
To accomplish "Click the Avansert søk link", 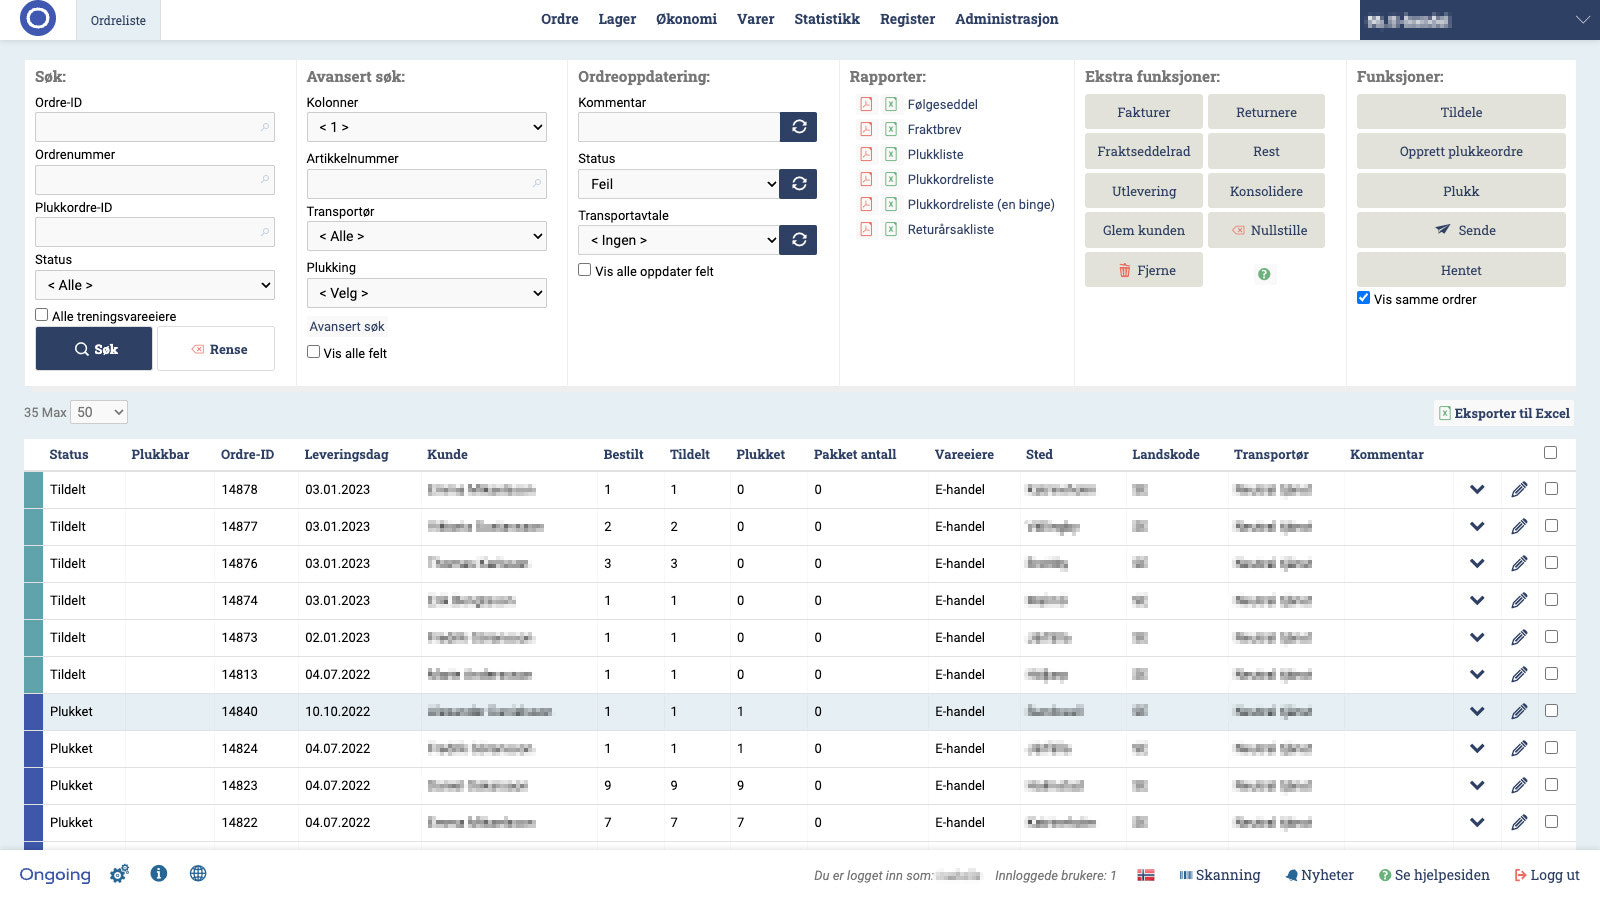I will click(347, 326).
